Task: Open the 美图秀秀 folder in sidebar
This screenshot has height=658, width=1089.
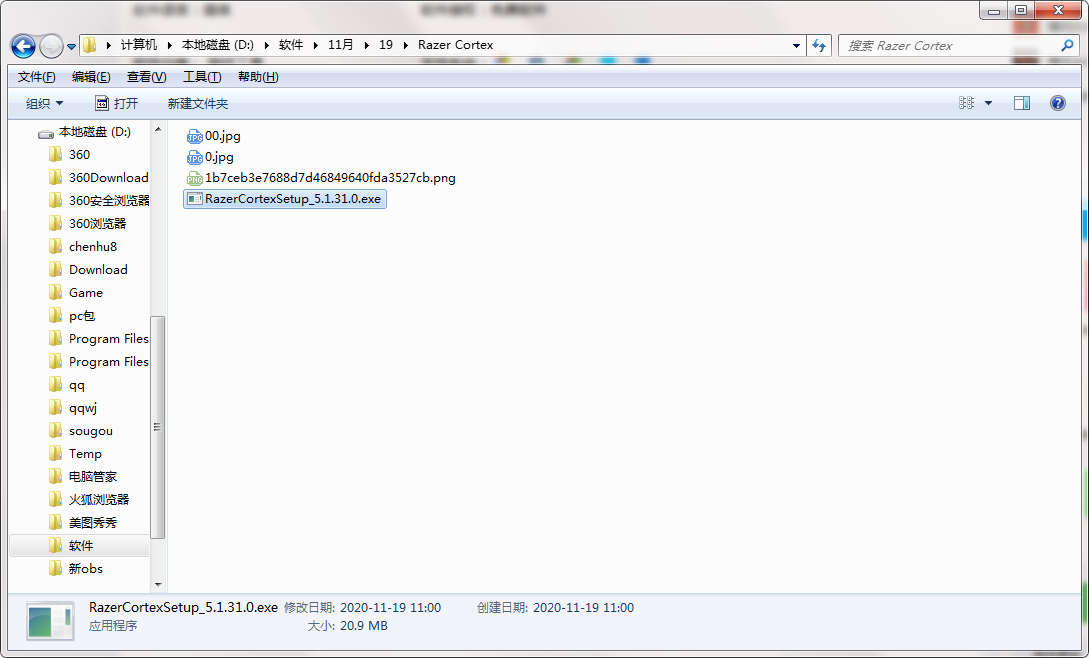Action: [83, 523]
